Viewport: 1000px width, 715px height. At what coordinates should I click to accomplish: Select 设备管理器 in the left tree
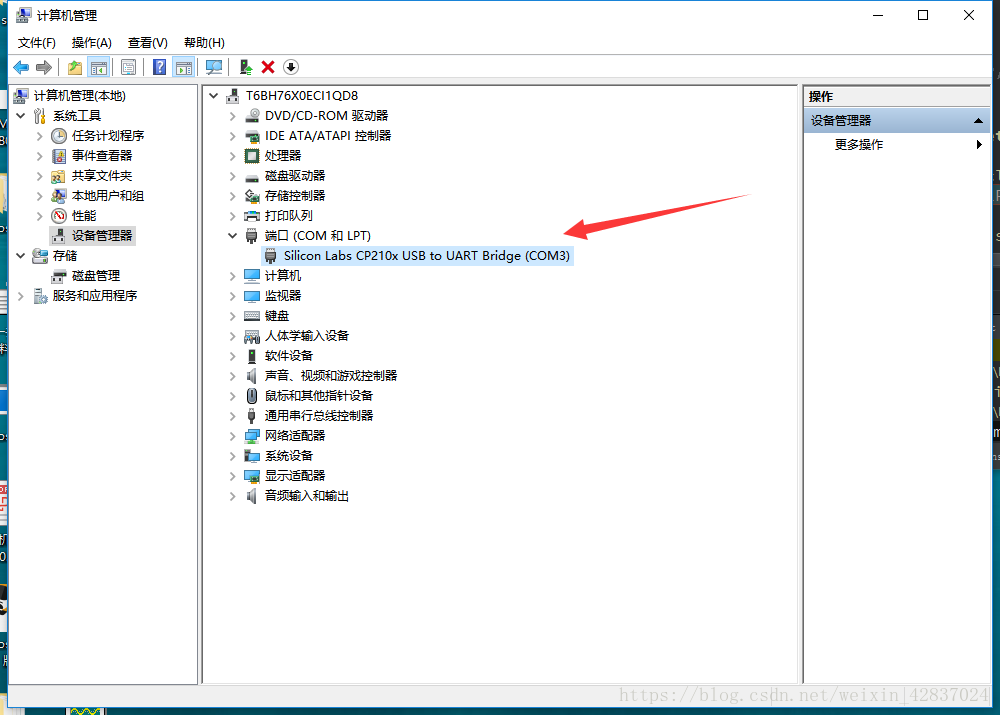click(92, 236)
